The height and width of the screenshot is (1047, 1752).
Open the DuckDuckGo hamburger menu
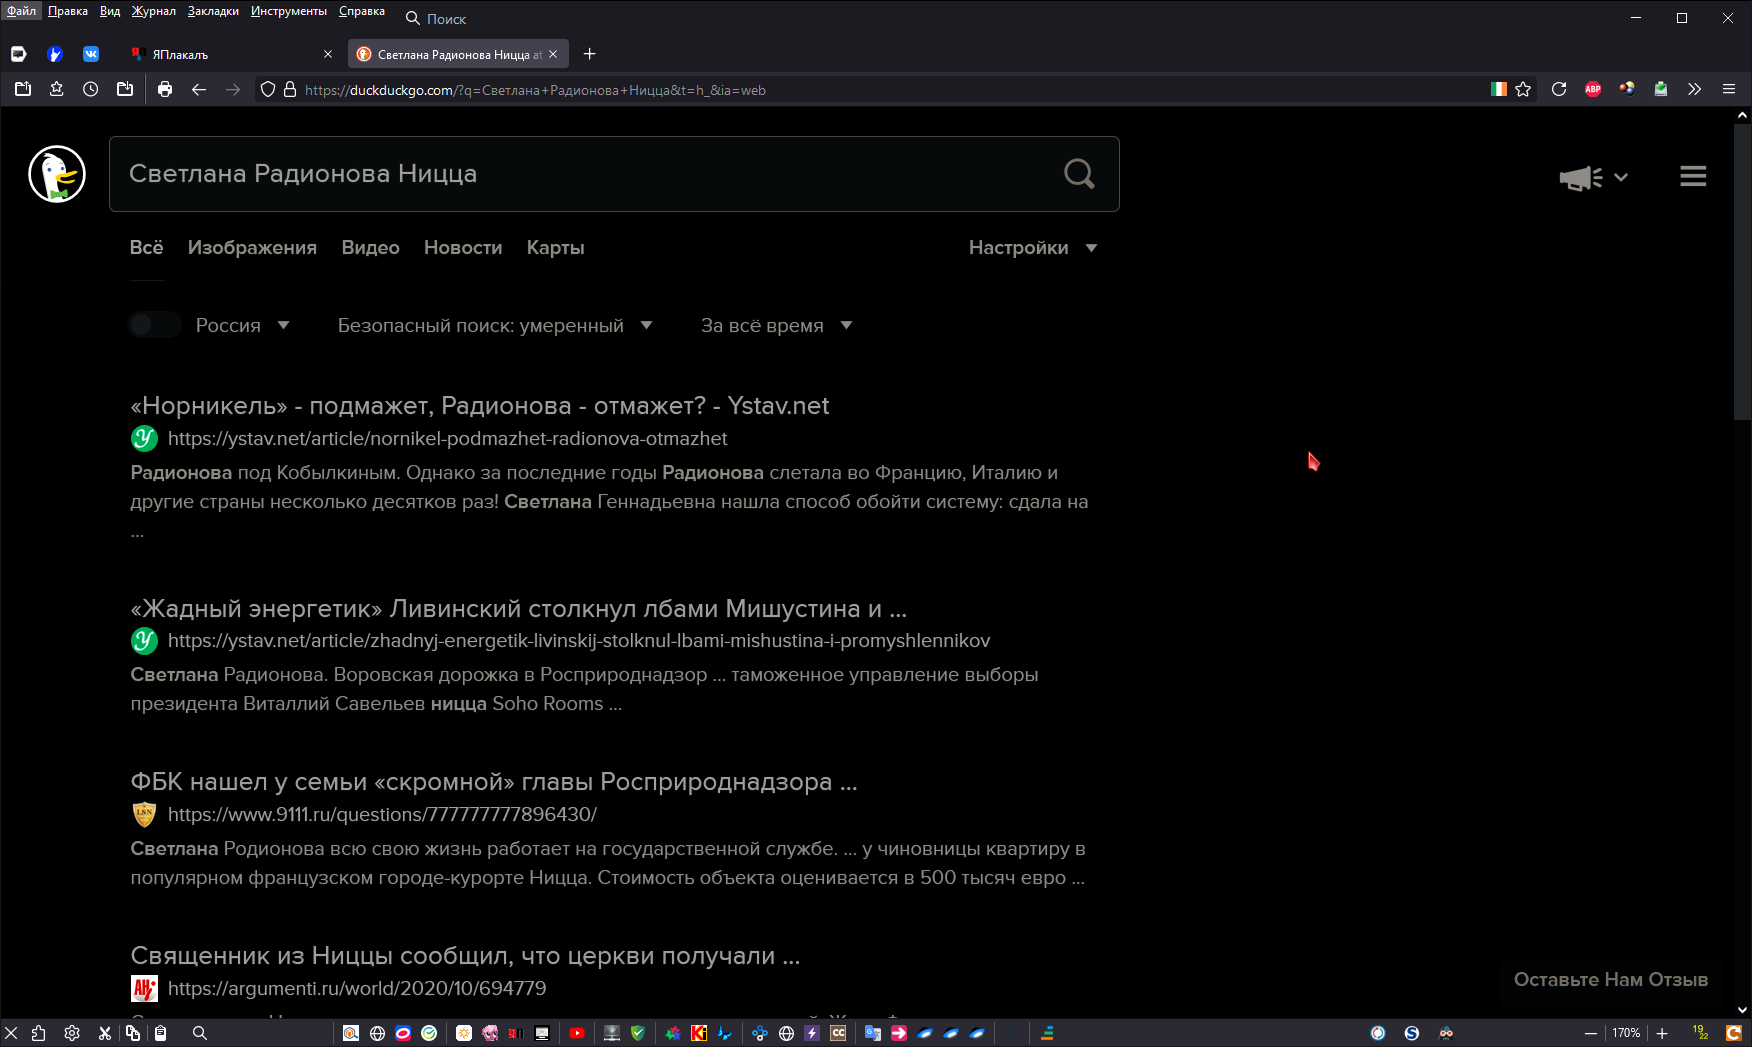pos(1693,176)
